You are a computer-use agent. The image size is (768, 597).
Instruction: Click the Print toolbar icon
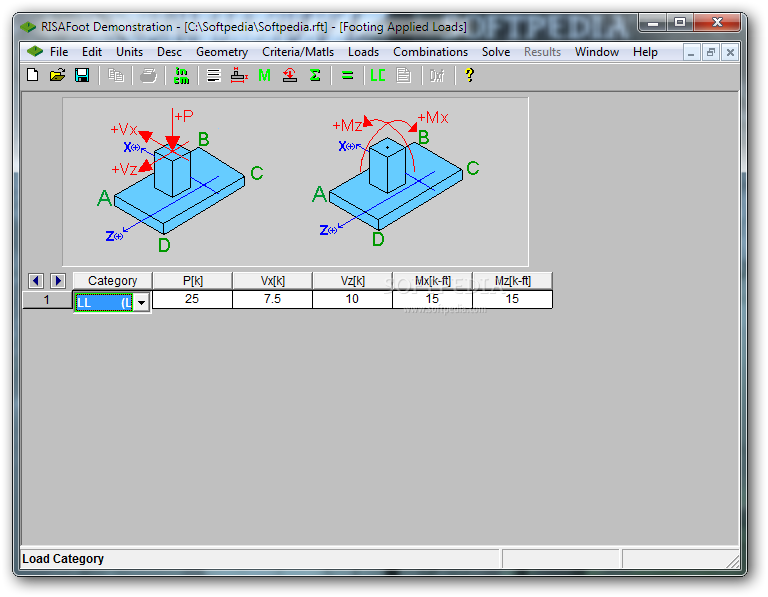148,75
